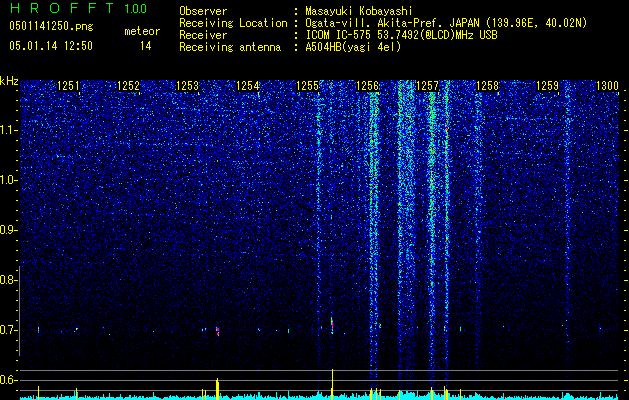Click the 1300 time axis marker
Viewport: 629px width, 400px height.
[x=607, y=86]
